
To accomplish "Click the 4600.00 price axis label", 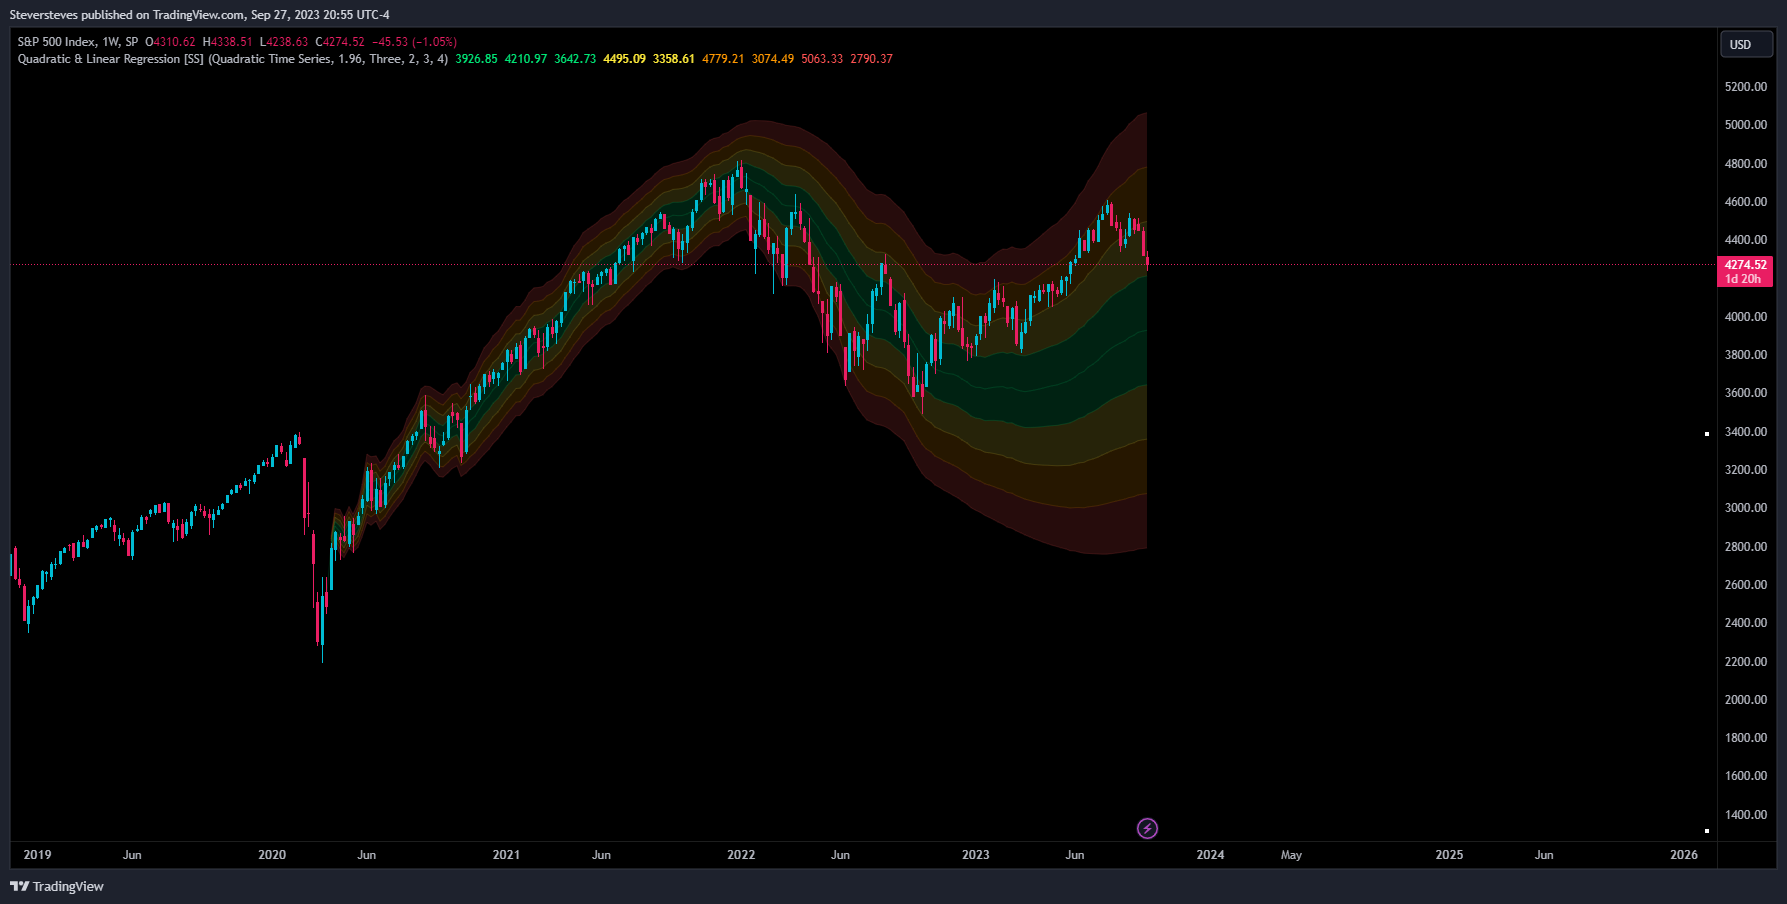I will click(1746, 202).
